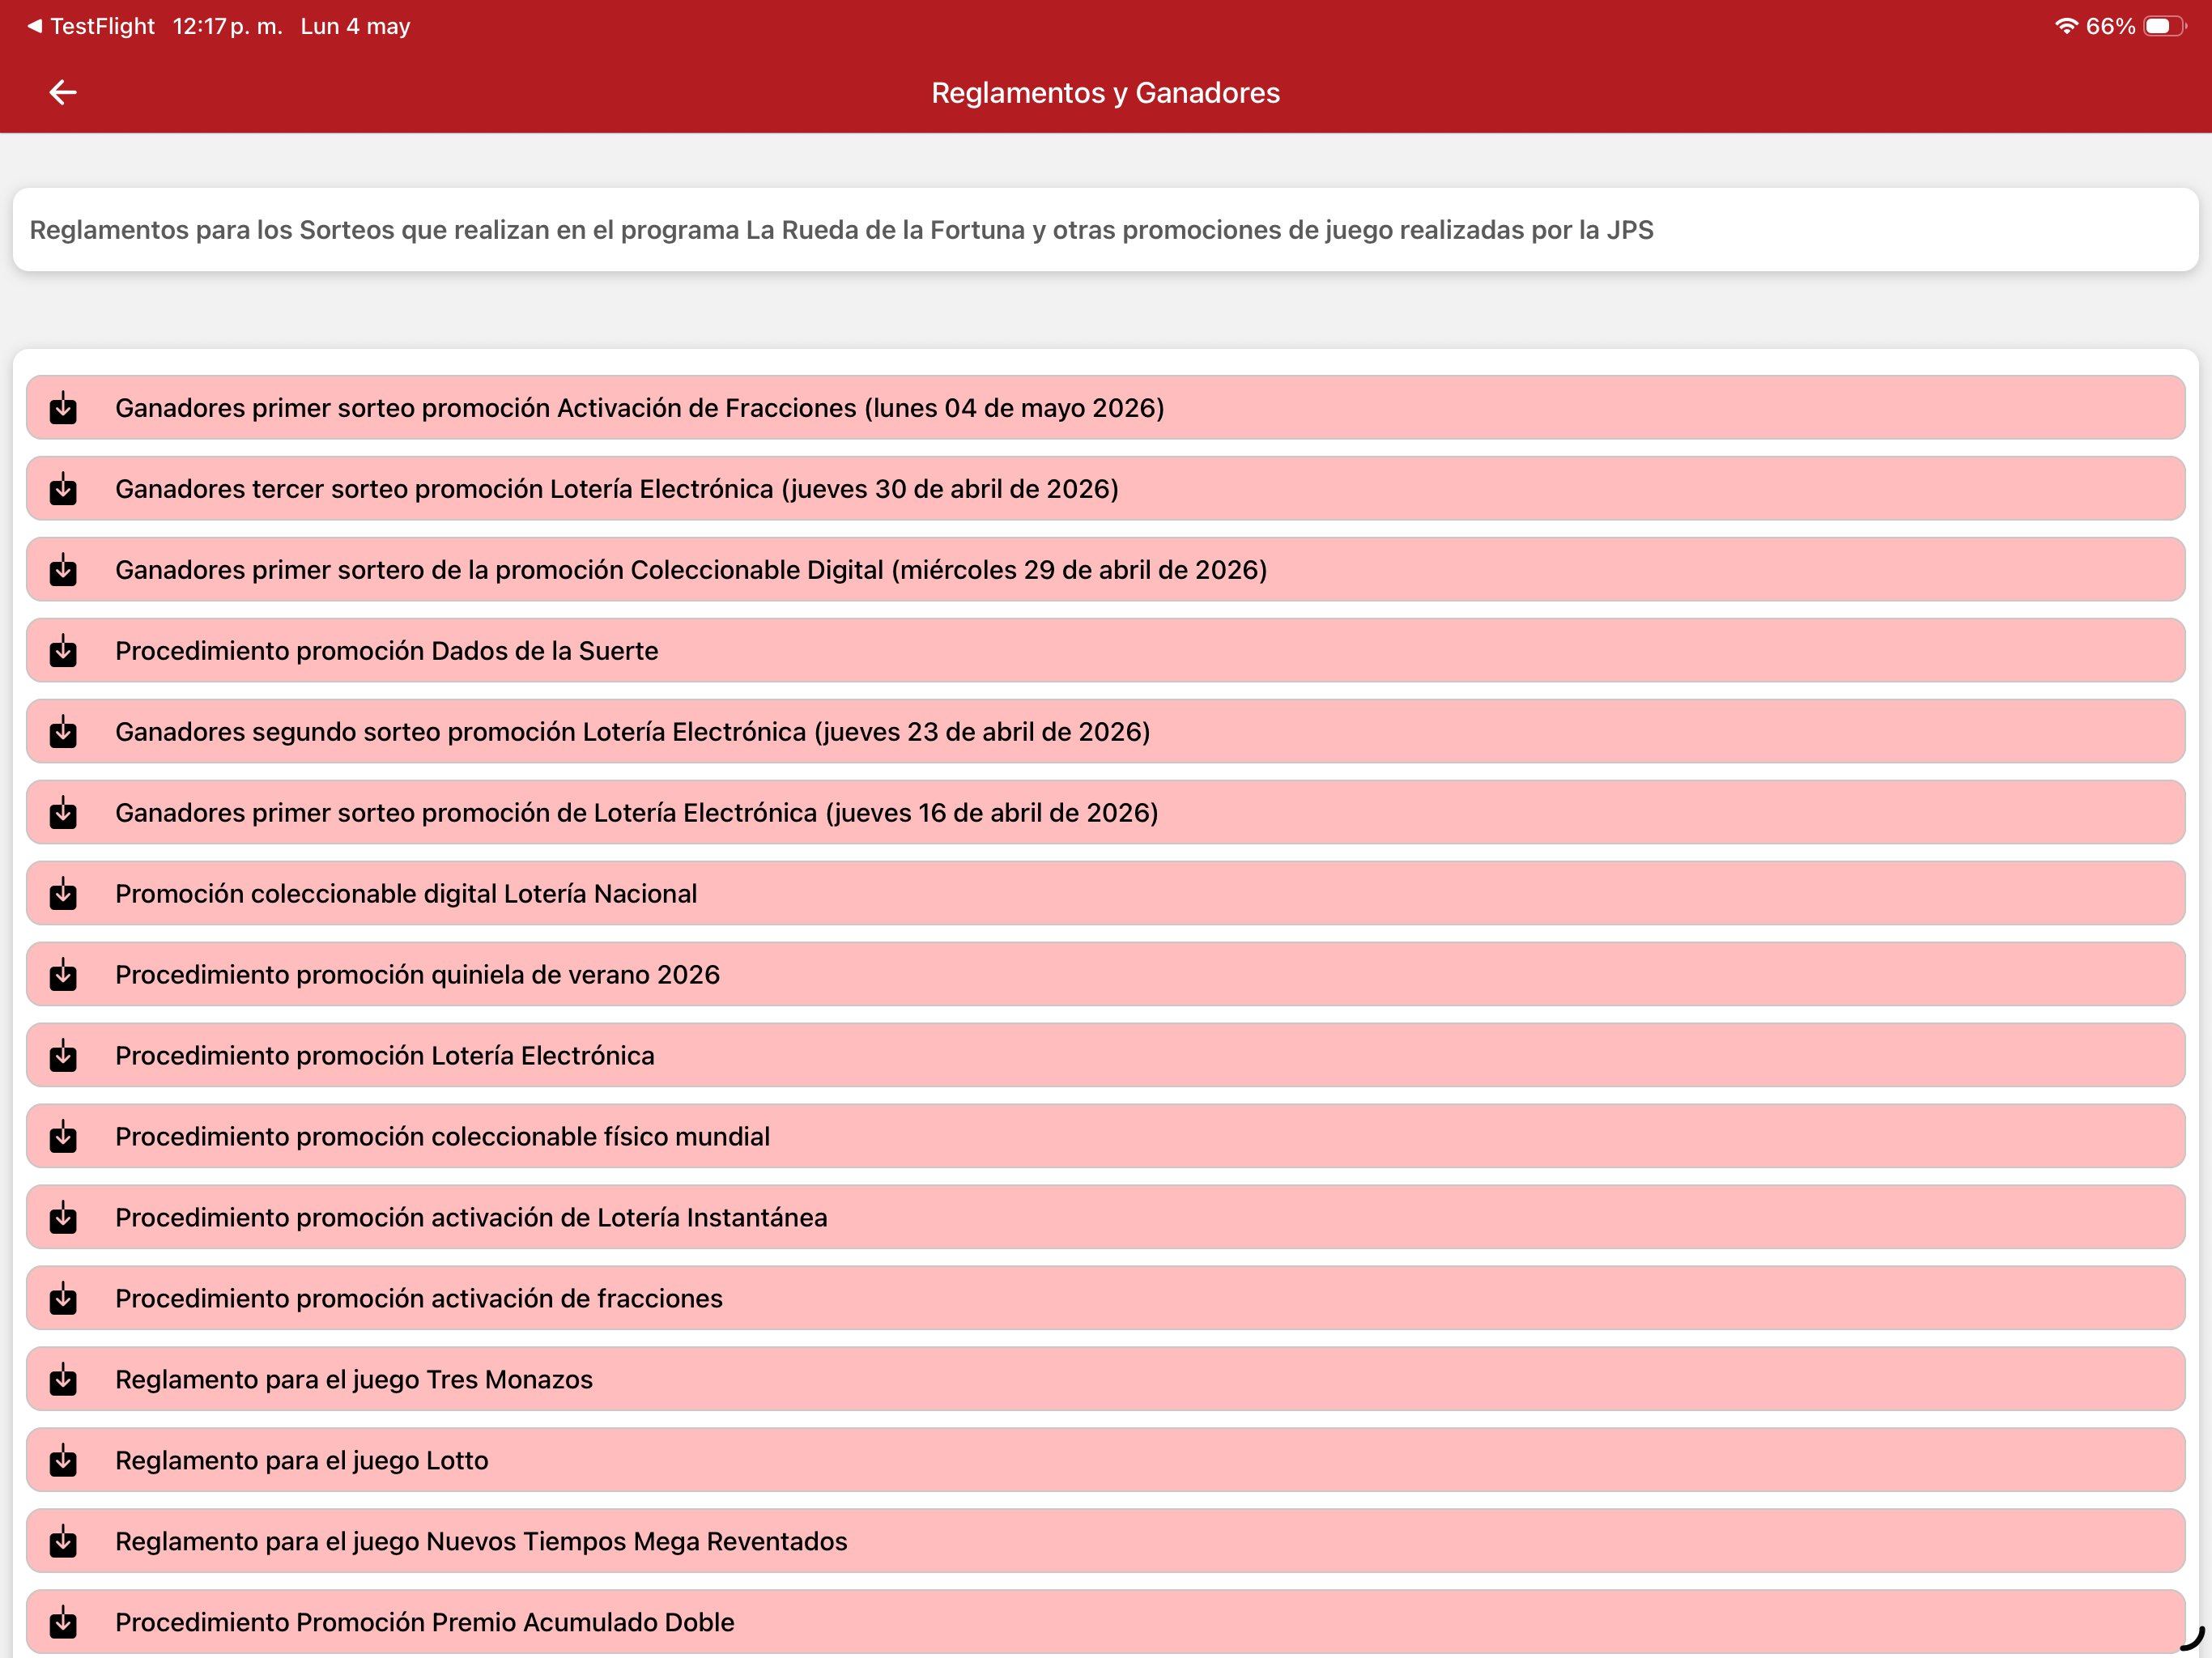Open Procedimiento activación de Lotería Instantánea
Image resolution: width=2212 pixels, height=1658 pixels.
tap(1105, 1218)
